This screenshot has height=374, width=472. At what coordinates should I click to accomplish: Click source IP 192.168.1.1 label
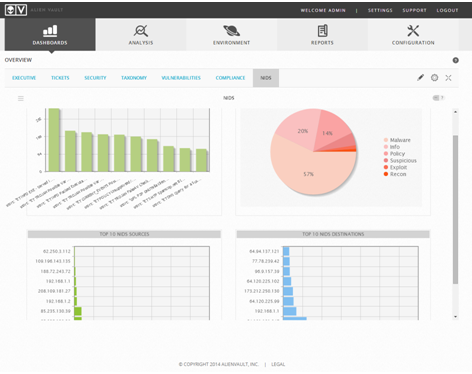58,281
